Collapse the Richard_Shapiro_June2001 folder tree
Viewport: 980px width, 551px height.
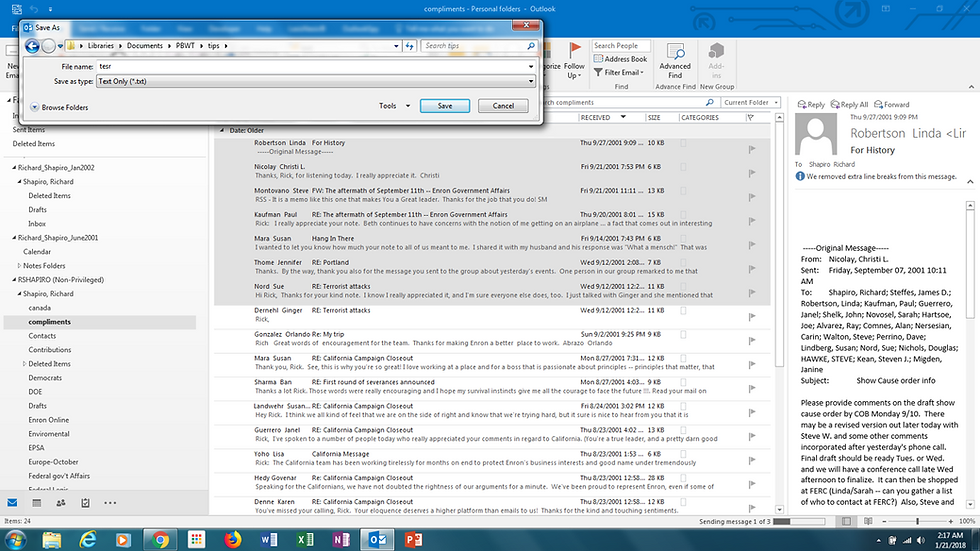[14, 237]
